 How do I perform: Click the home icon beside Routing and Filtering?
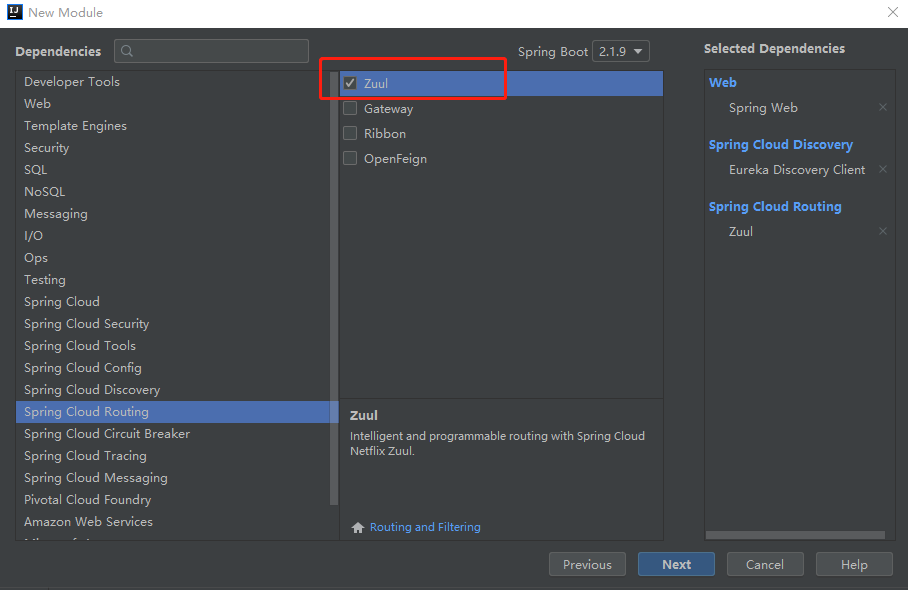pos(357,527)
